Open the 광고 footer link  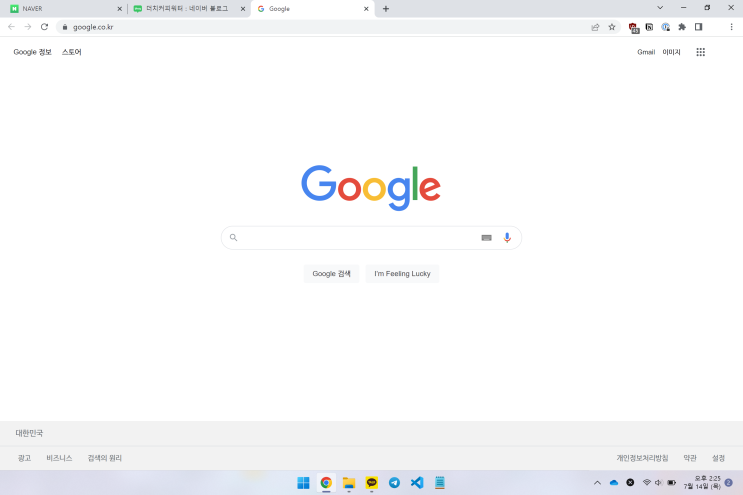point(24,458)
